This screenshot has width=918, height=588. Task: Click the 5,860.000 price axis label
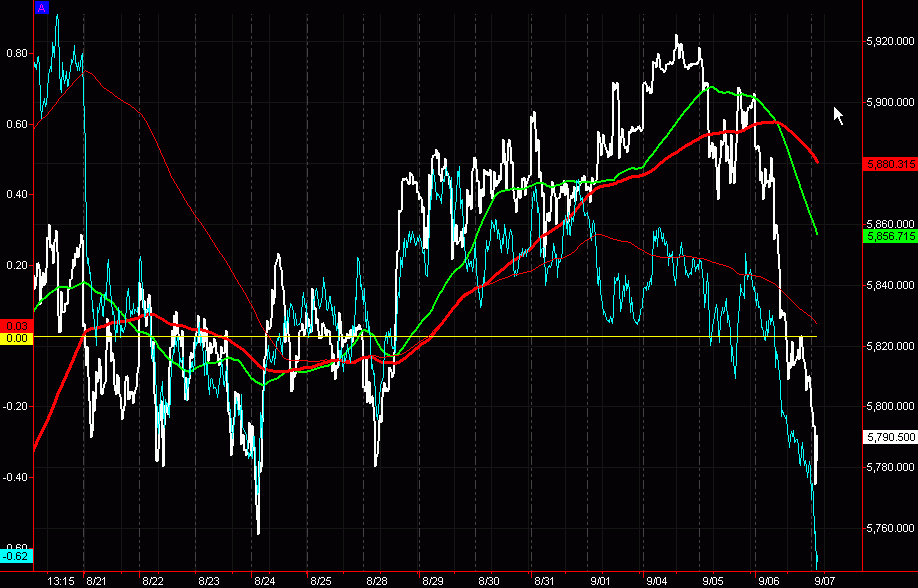pos(890,224)
